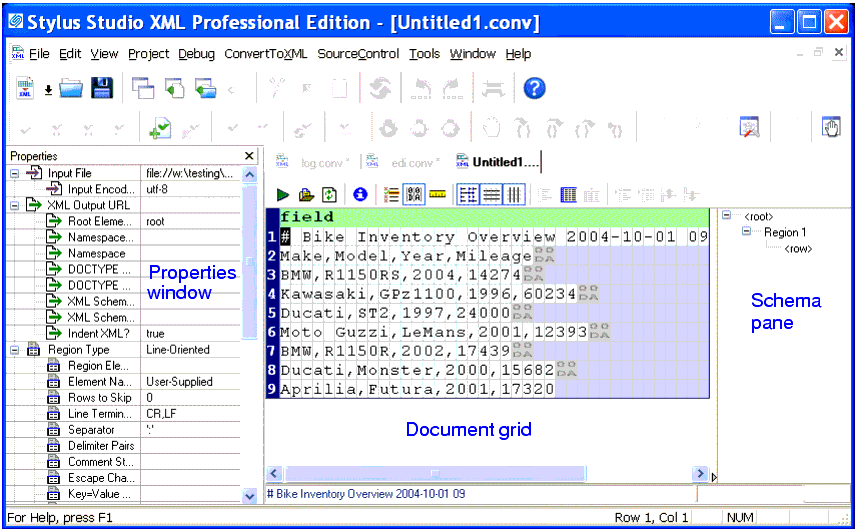
Task: Close the Properties panel
Action: click(x=249, y=156)
